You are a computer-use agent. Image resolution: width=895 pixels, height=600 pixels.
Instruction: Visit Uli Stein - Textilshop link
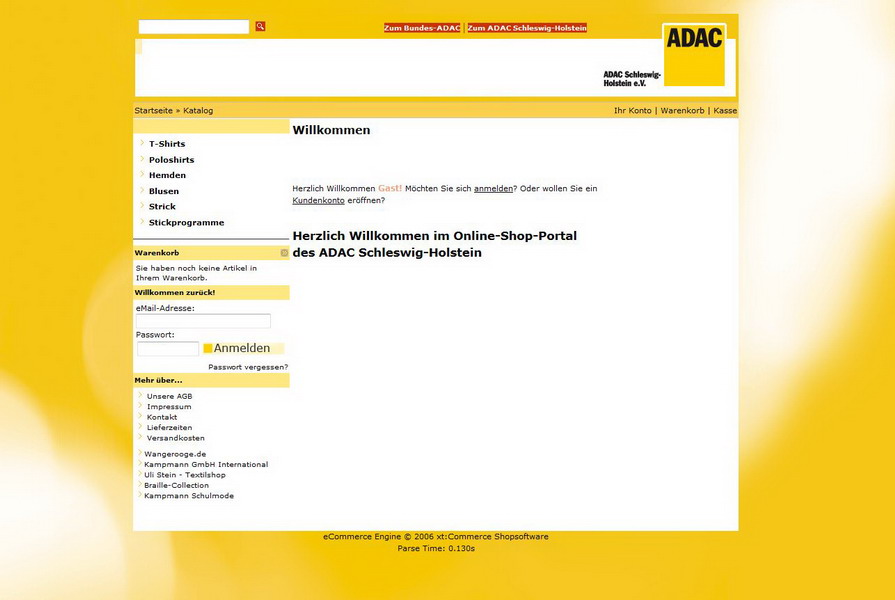click(x=185, y=475)
